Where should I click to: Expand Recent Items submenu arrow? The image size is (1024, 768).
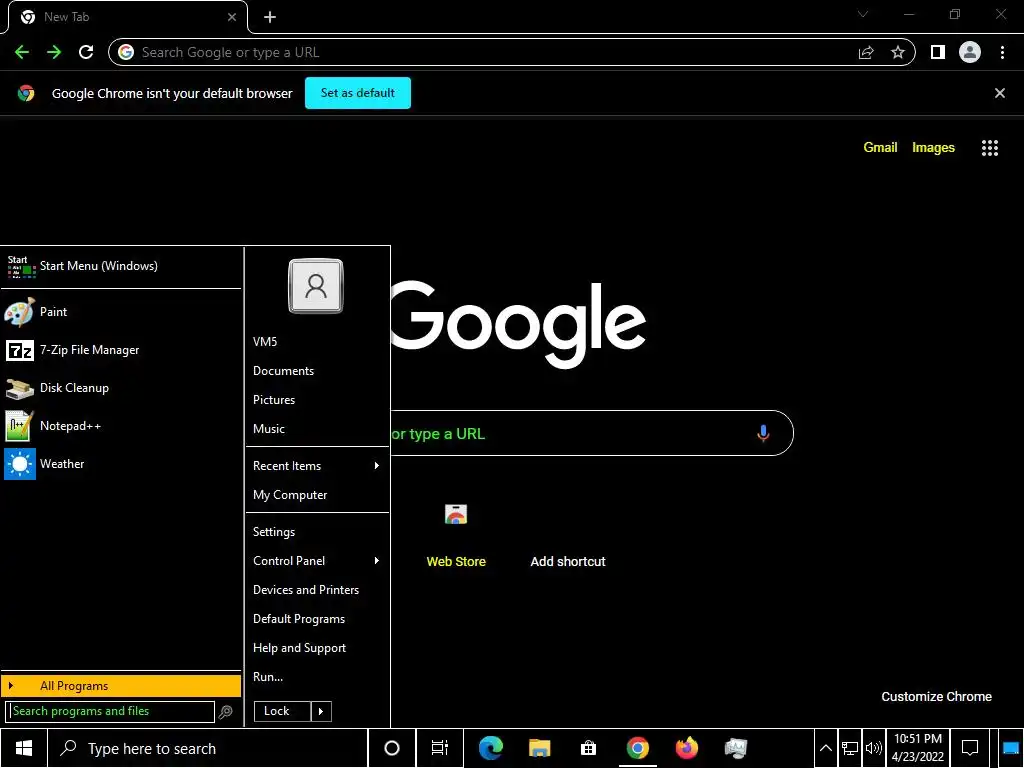(x=377, y=466)
